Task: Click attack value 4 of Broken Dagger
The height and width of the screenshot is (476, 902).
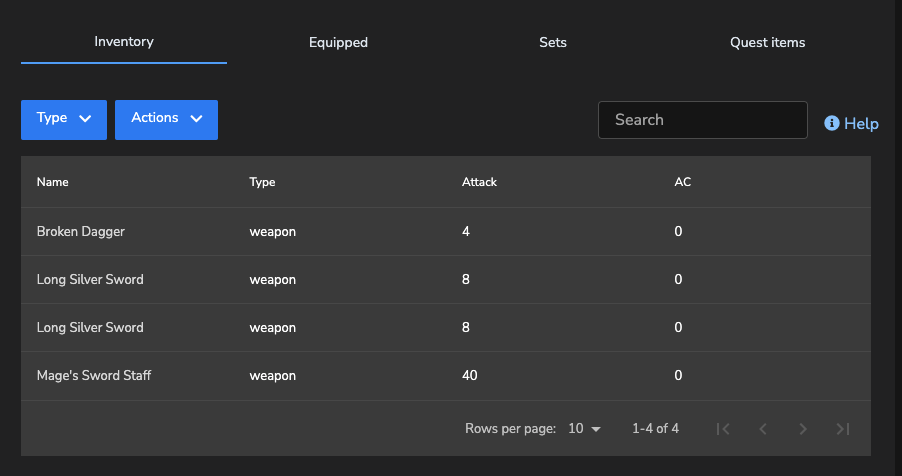Action: pos(466,231)
